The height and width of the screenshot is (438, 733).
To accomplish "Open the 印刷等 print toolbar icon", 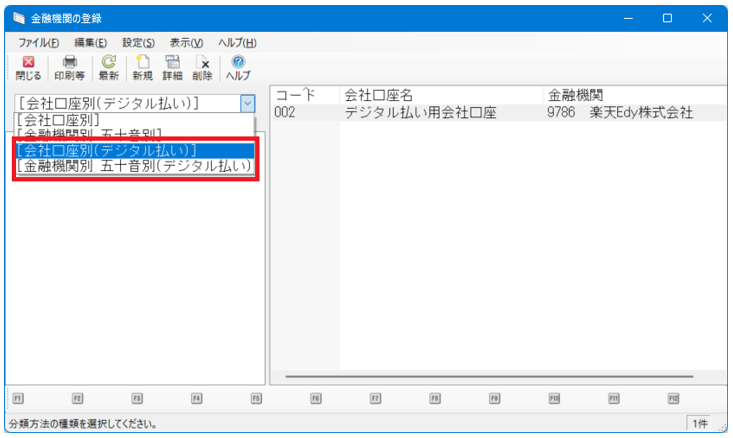I will [70, 68].
